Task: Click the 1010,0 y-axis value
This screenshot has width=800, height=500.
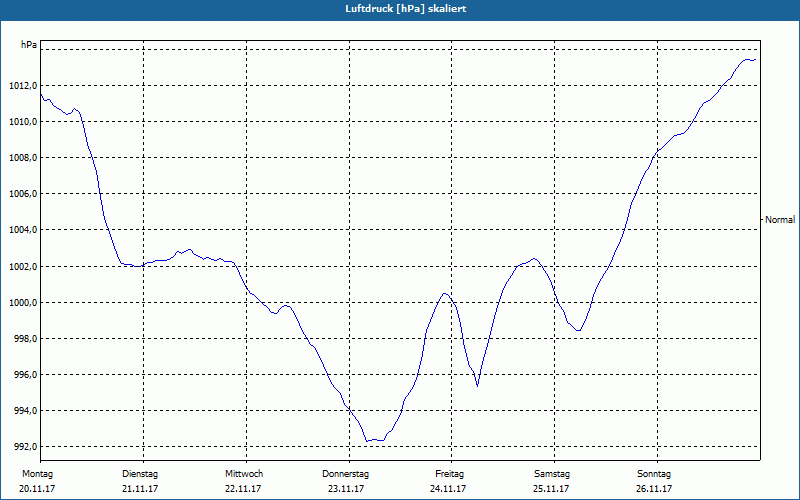Action: 23,121
